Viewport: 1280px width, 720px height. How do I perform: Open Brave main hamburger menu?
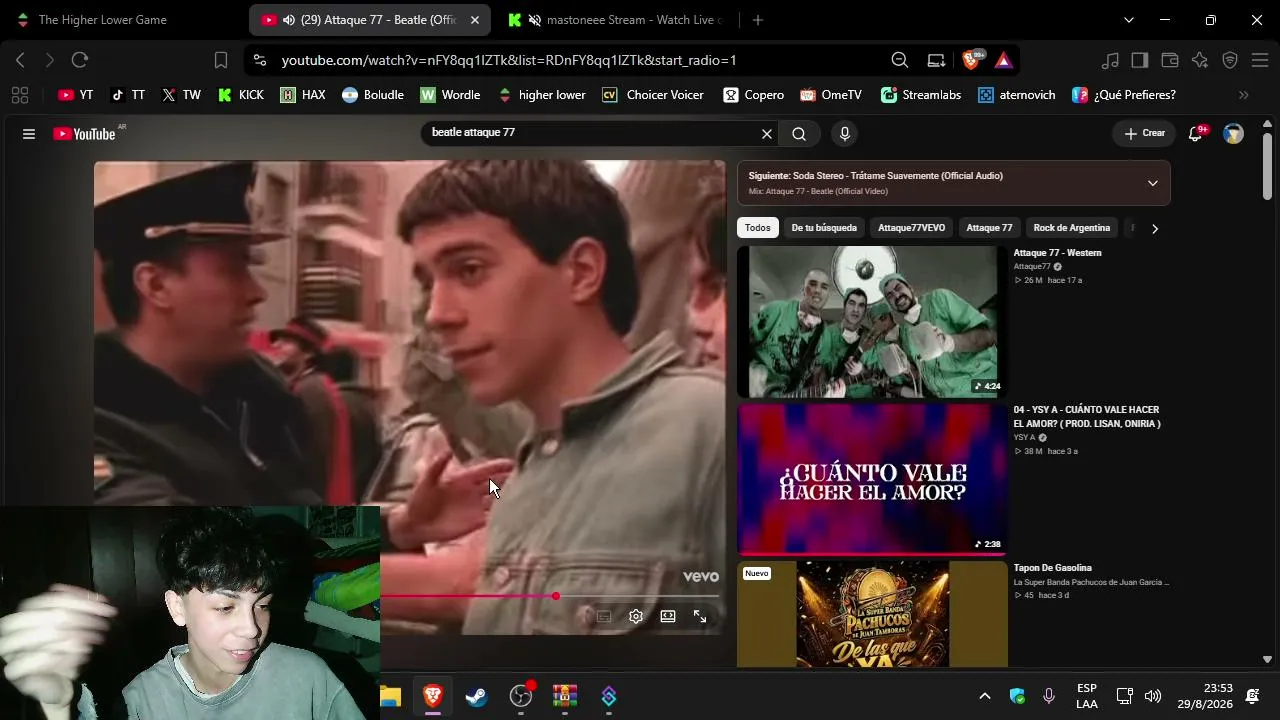click(x=1260, y=60)
